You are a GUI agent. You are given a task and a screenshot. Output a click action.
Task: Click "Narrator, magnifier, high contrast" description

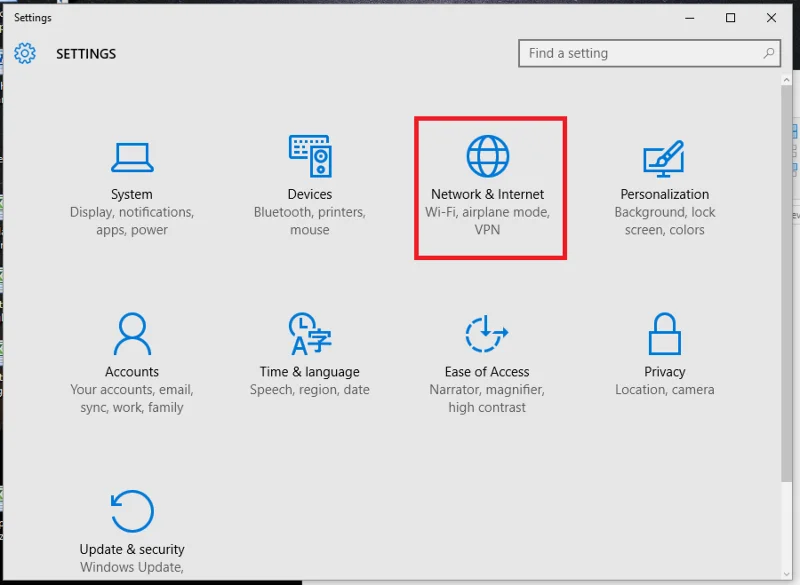[487, 398]
